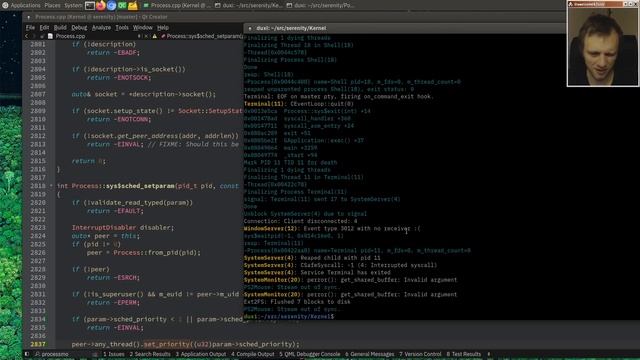The height and width of the screenshot is (360, 640).
Task: Open the Analyze menu in Qt Creator
Action: pos(101,28)
